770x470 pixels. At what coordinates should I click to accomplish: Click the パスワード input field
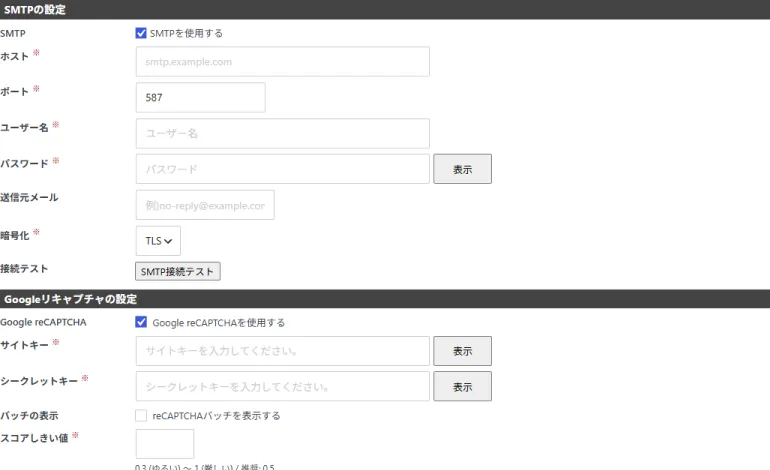[282, 169]
